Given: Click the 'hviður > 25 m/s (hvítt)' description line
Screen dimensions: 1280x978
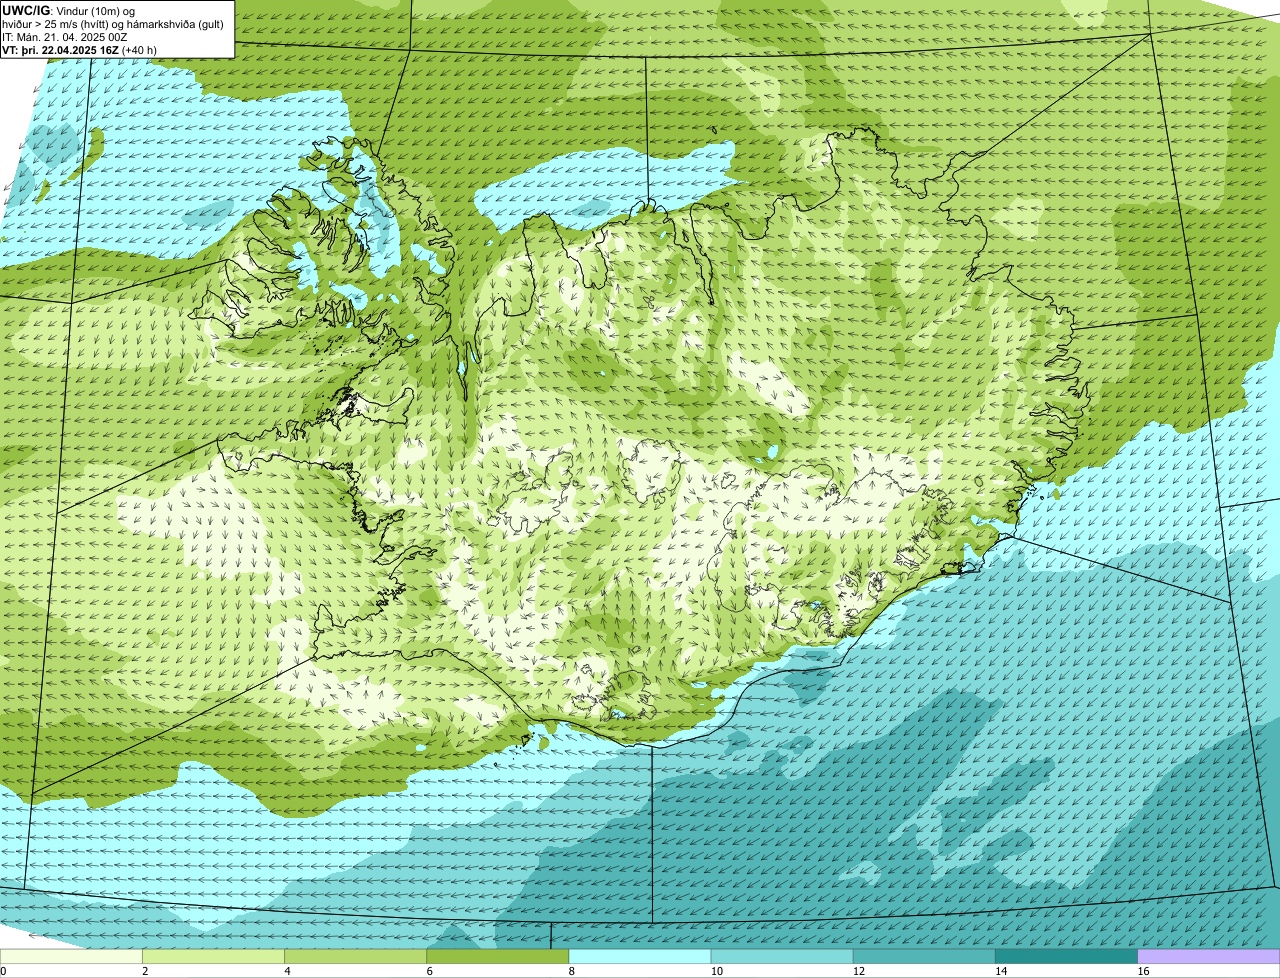Looking at the screenshot, I should 113,24.
